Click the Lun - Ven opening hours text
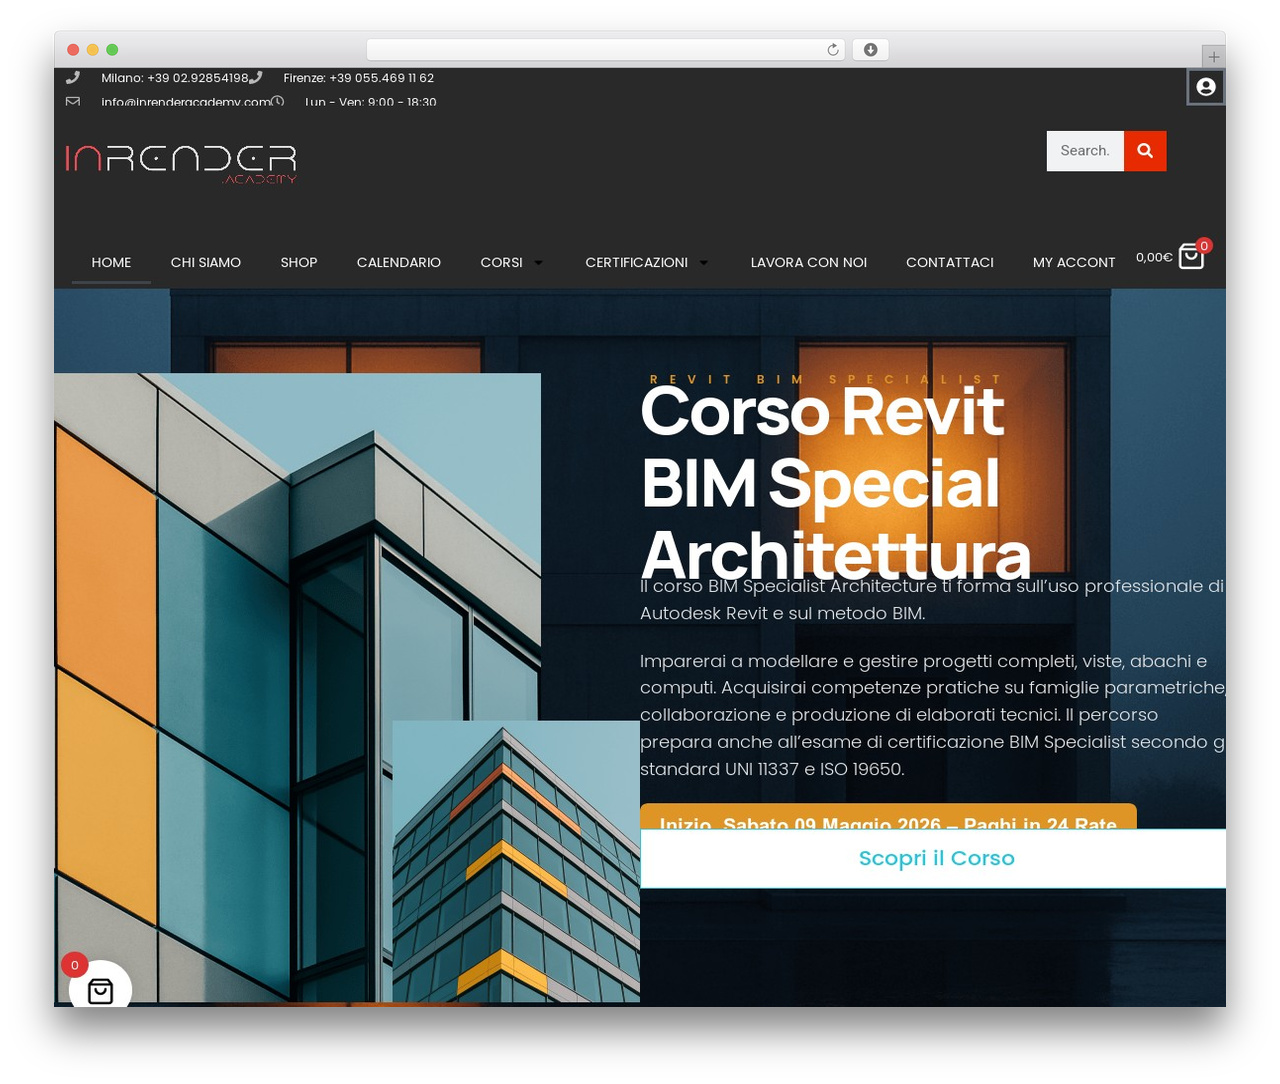This screenshot has width=1280, height=1084. [370, 102]
